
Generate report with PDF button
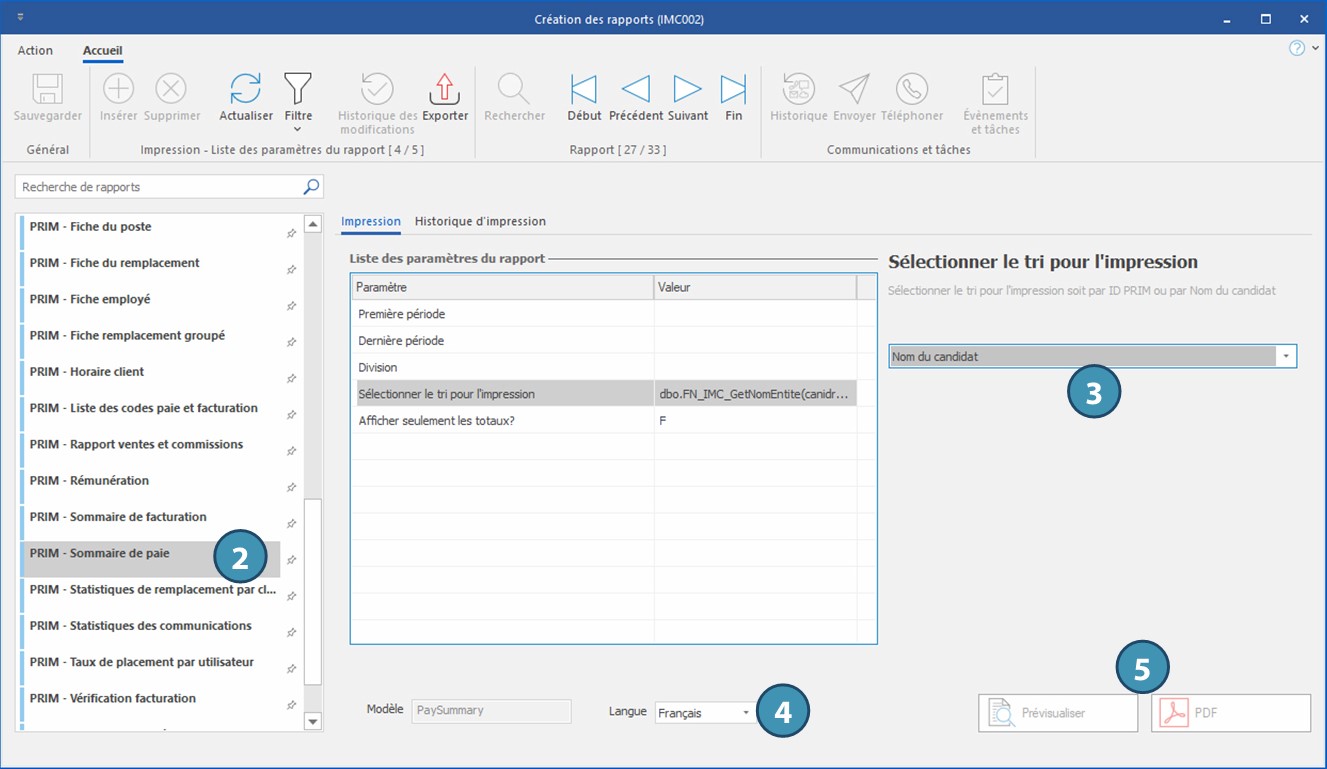pyautogui.click(x=1230, y=713)
